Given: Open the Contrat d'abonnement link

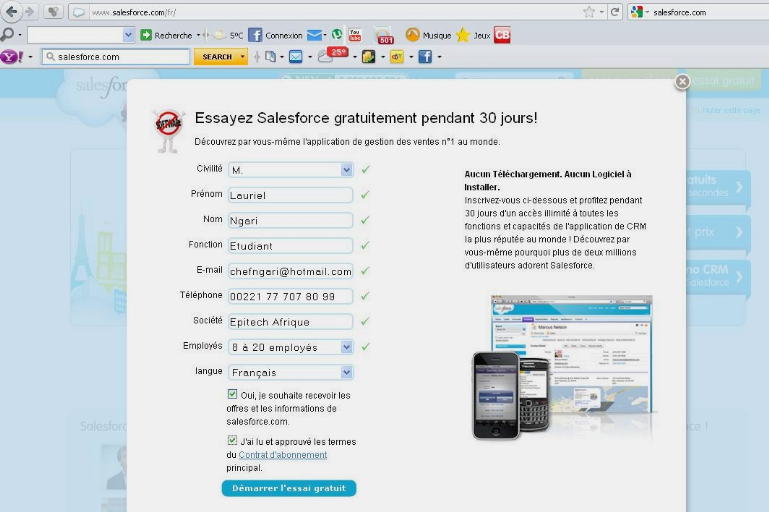Looking at the screenshot, I should (282, 455).
